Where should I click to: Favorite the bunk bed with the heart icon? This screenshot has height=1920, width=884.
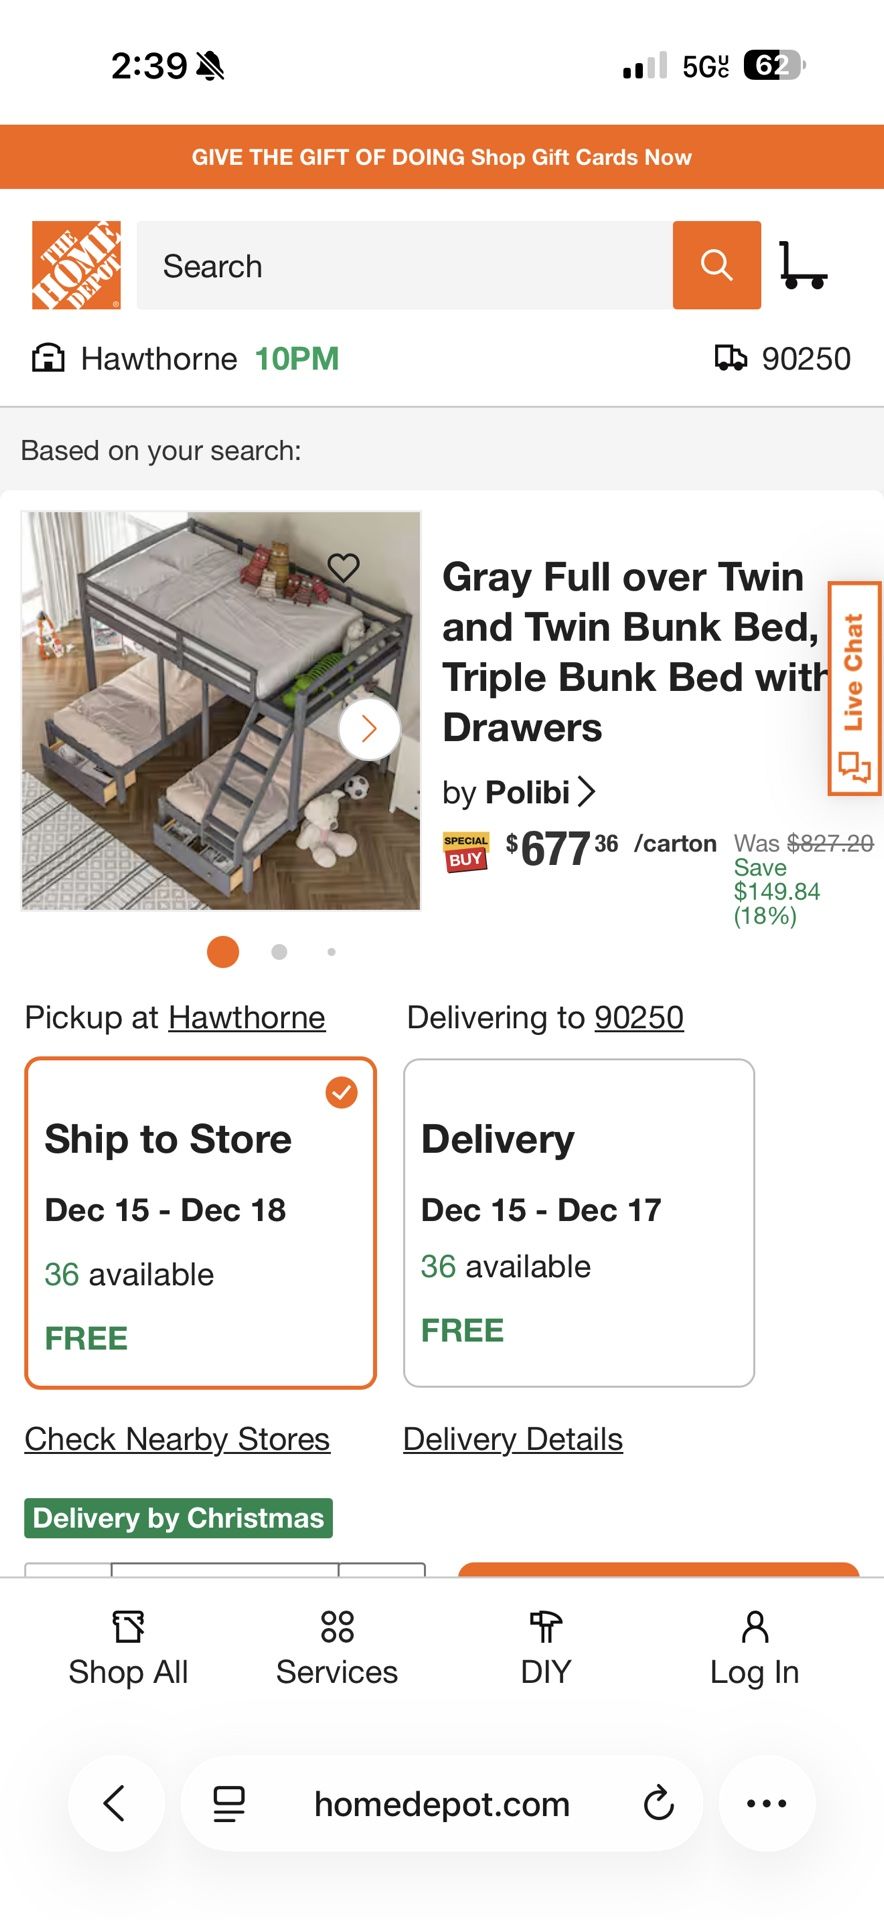344,568
